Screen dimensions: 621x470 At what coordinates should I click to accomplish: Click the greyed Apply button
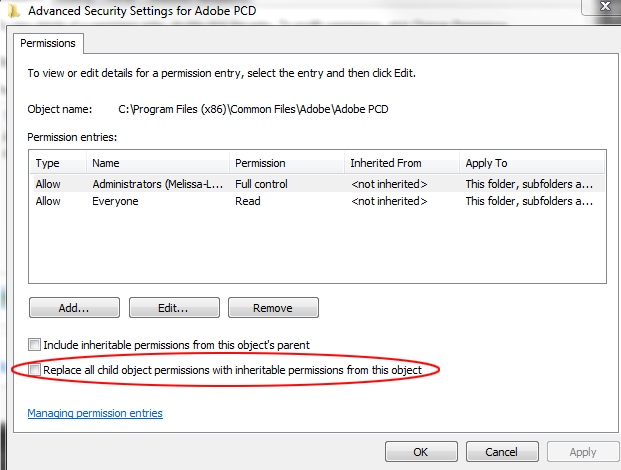583,452
